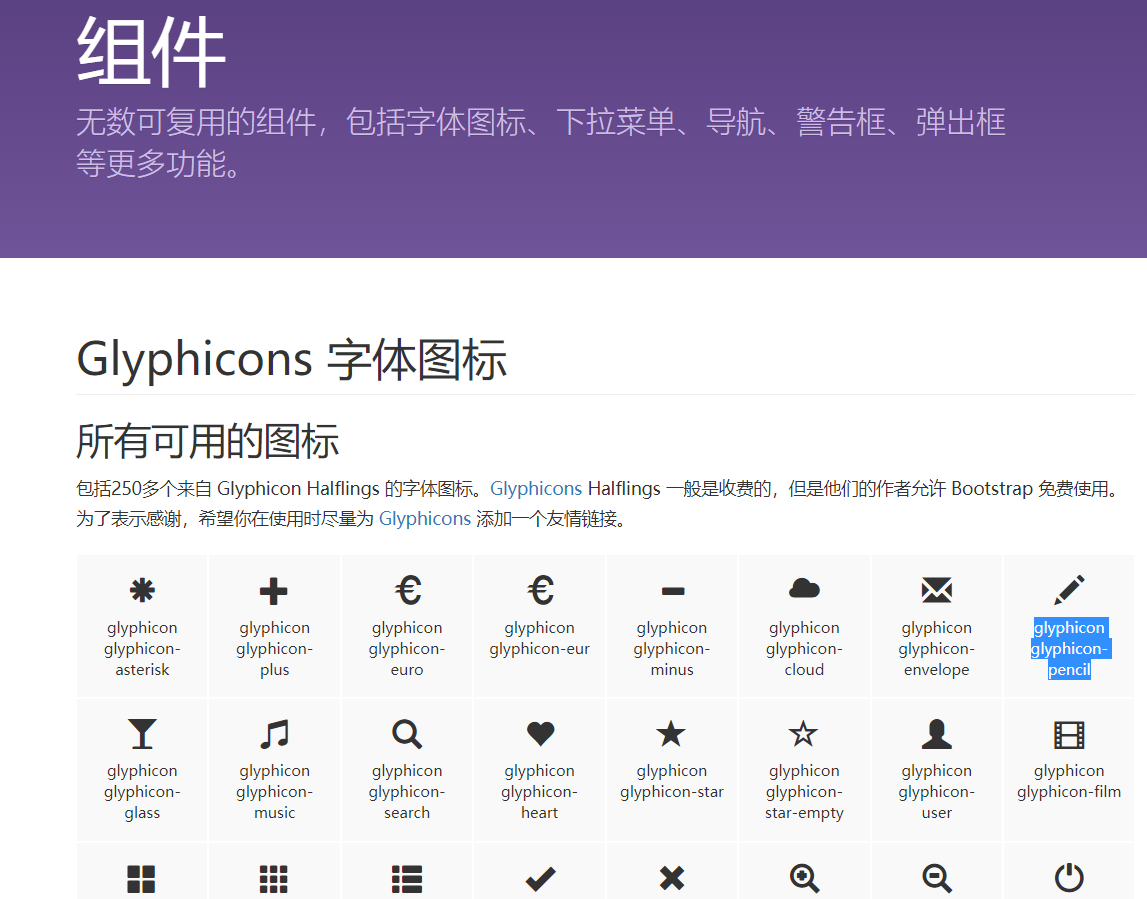Image resolution: width=1147 pixels, height=899 pixels.
Task: Click the glyphicon-eur label text
Action: pos(540,638)
